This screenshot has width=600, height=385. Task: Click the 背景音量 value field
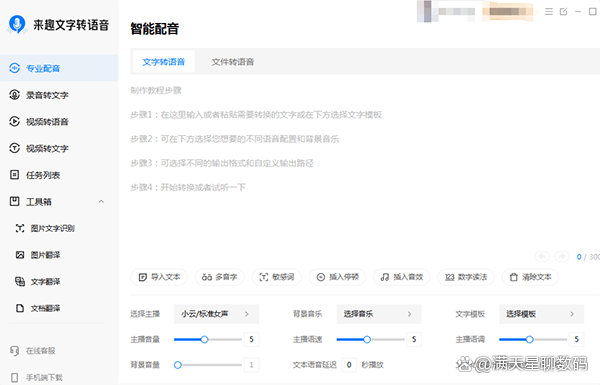(x=251, y=365)
